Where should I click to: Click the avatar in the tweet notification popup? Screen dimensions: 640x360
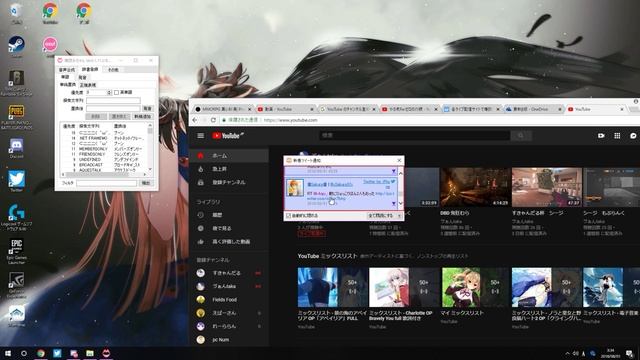pyautogui.click(x=295, y=188)
